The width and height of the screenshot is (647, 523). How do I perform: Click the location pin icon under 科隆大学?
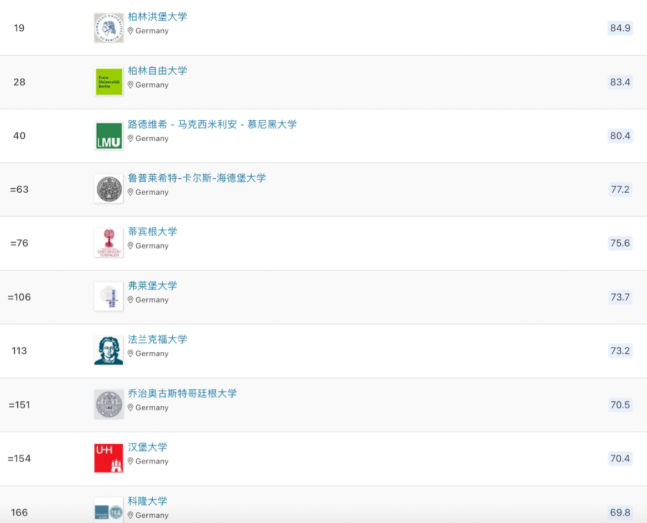(130, 516)
